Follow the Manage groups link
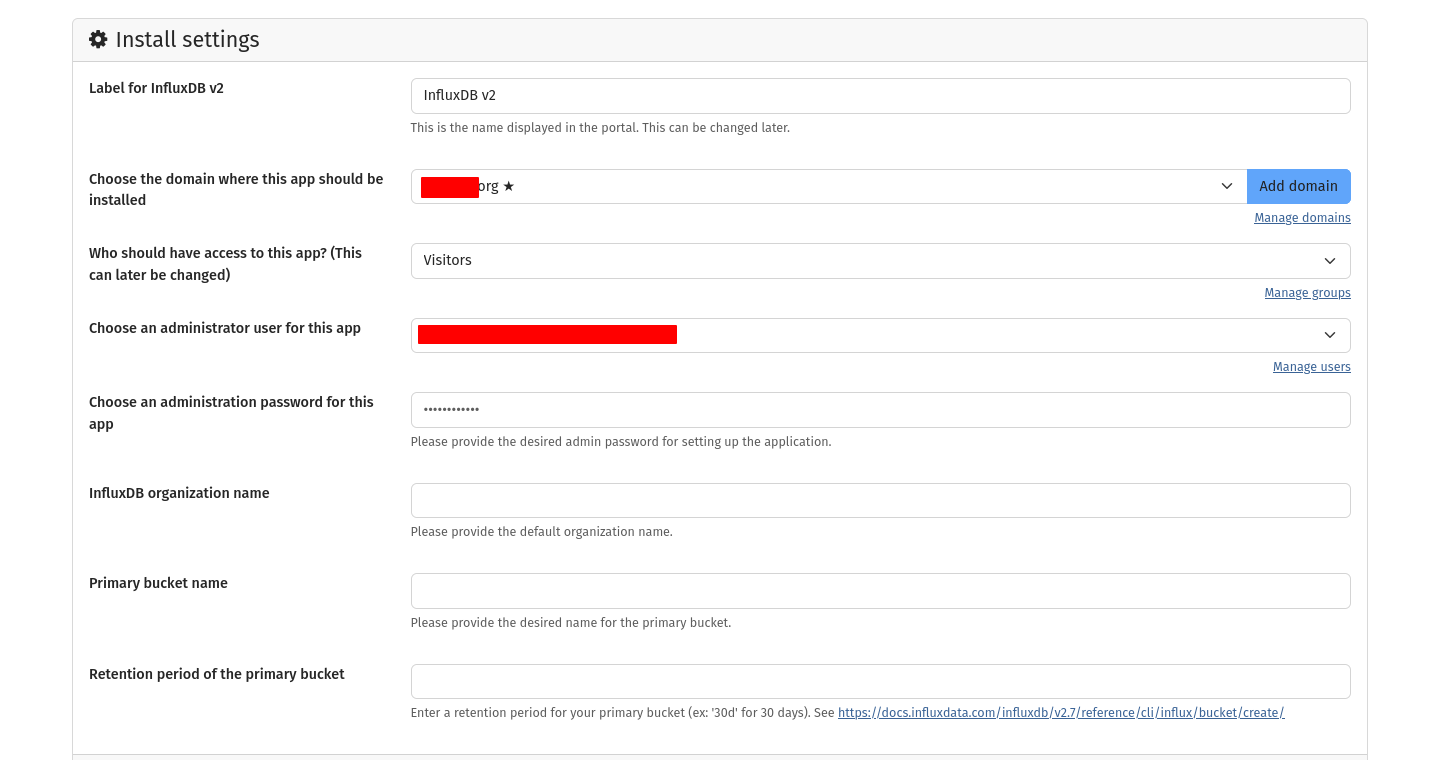The width and height of the screenshot is (1436, 760). (x=1307, y=293)
